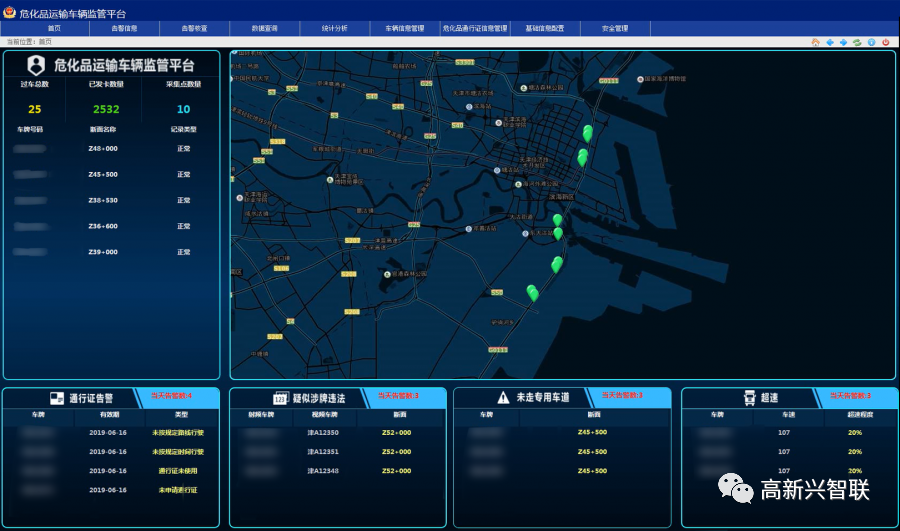900x531 pixels.
Task: Click the vehicle icon beside 超速
Action: (749, 398)
